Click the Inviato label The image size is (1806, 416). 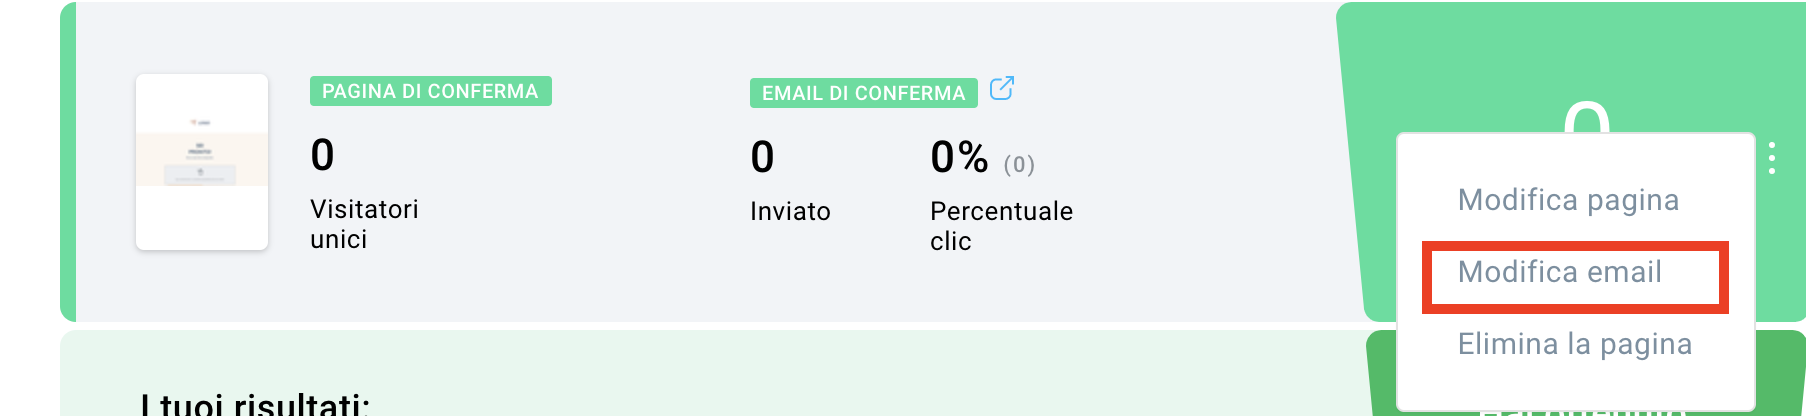pyautogui.click(x=790, y=211)
